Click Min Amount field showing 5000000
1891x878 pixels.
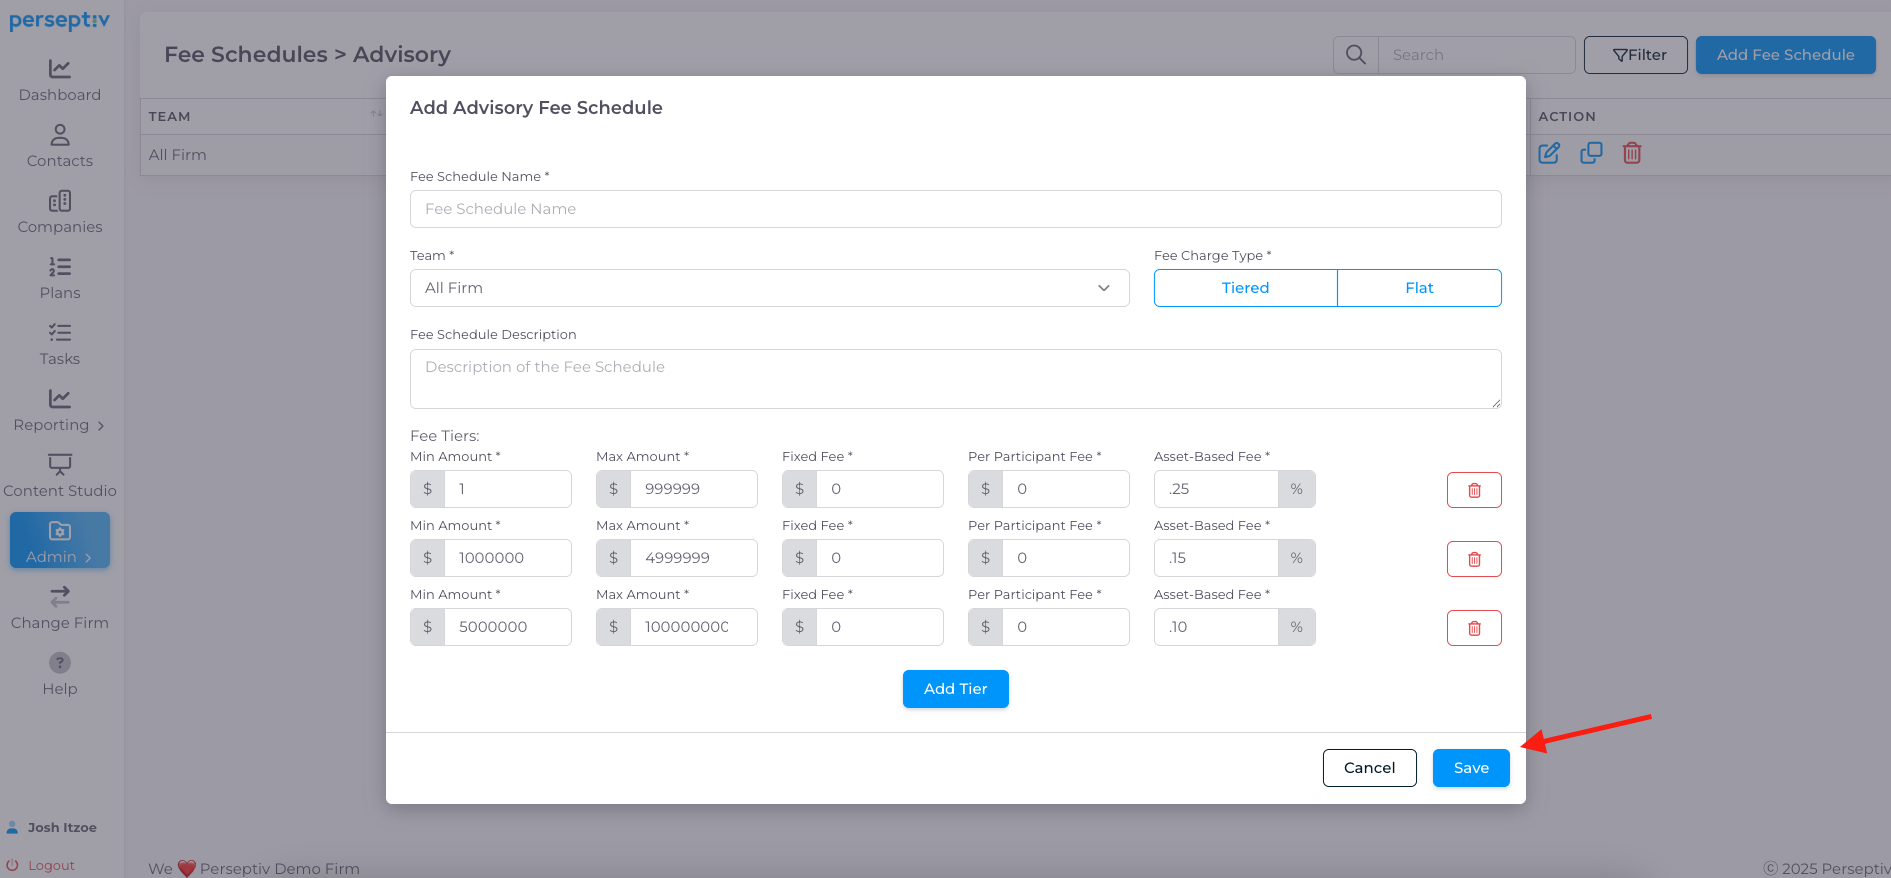508,627
